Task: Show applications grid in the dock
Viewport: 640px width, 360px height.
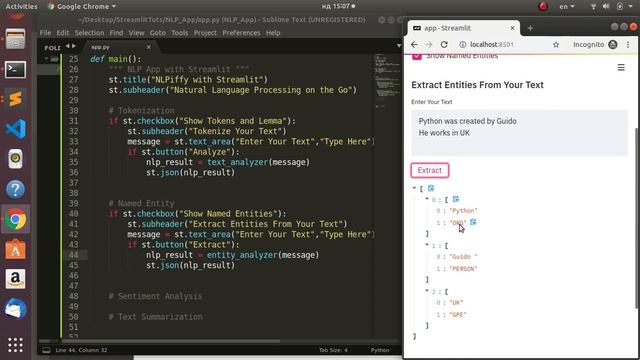Action: click(x=16, y=345)
